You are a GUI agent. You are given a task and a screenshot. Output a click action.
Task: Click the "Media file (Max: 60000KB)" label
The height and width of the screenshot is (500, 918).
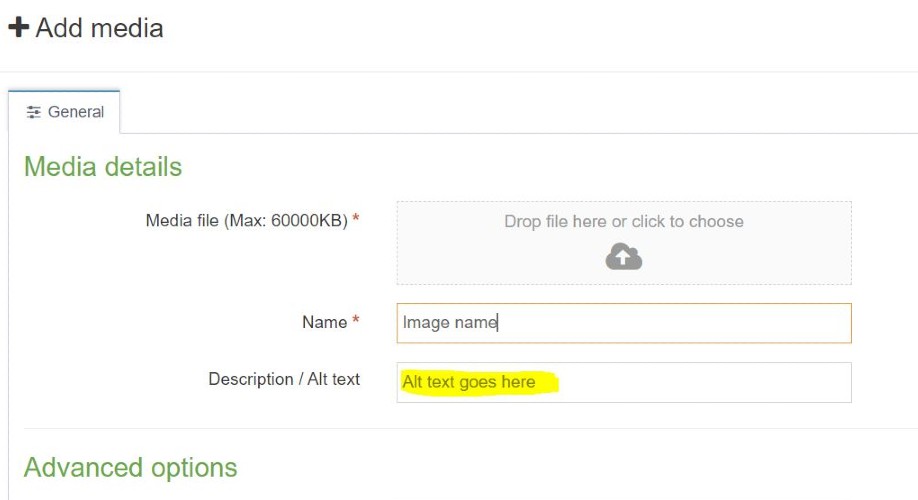[246, 221]
